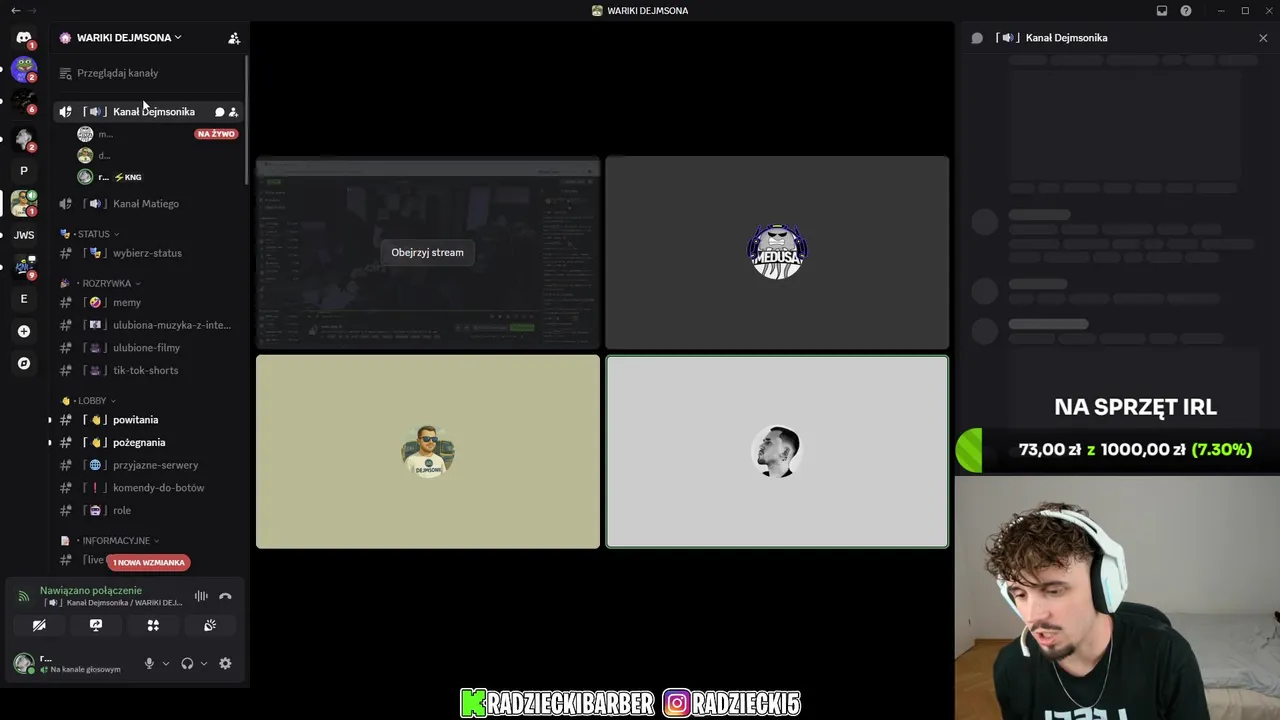The height and width of the screenshot is (720, 1280).
Task: Click invite people icon beside WARIKI DEJMSONA
Action: pyautogui.click(x=234, y=38)
